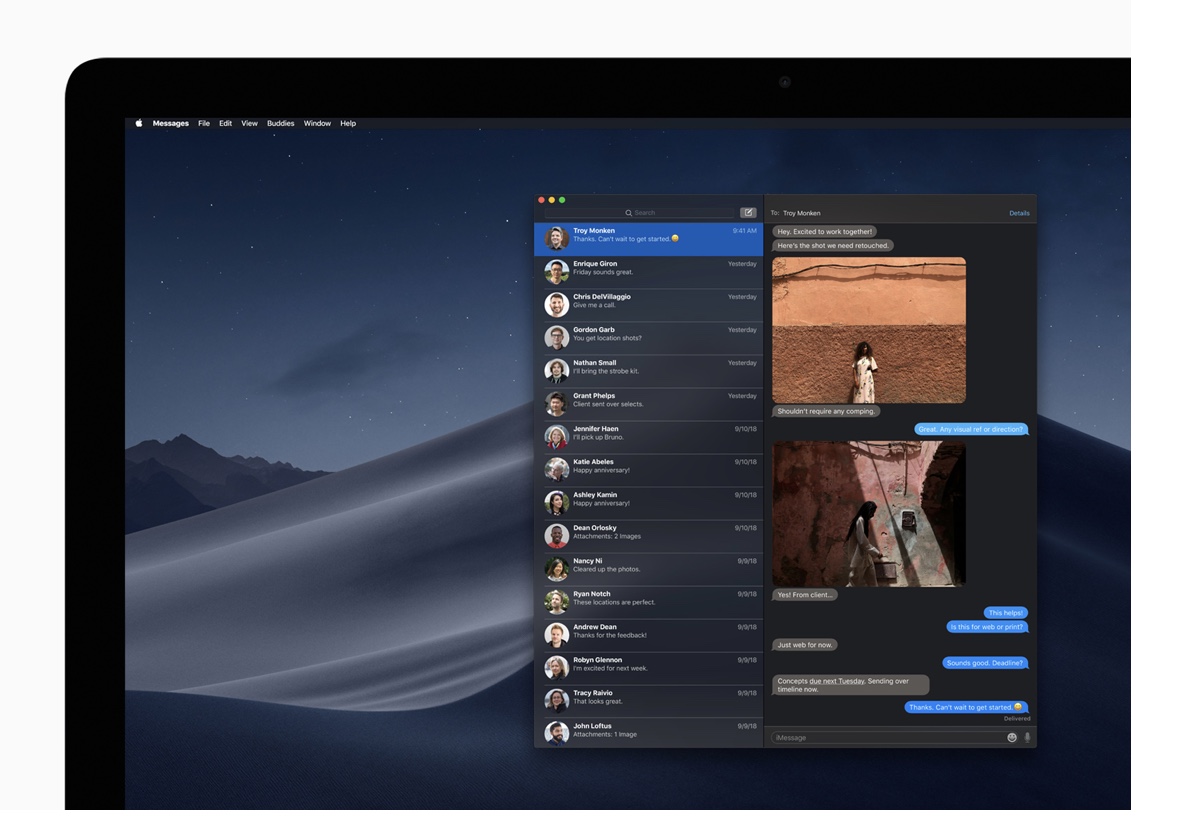1190x832 pixels.
Task: Click the microphone dictation icon
Action: pos(1027,737)
